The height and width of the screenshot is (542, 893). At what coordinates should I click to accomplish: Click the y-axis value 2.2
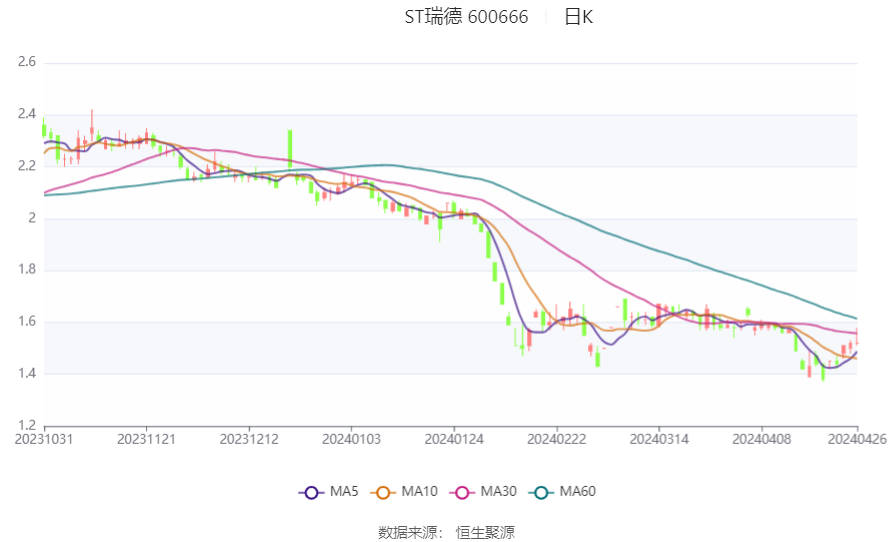[27, 166]
